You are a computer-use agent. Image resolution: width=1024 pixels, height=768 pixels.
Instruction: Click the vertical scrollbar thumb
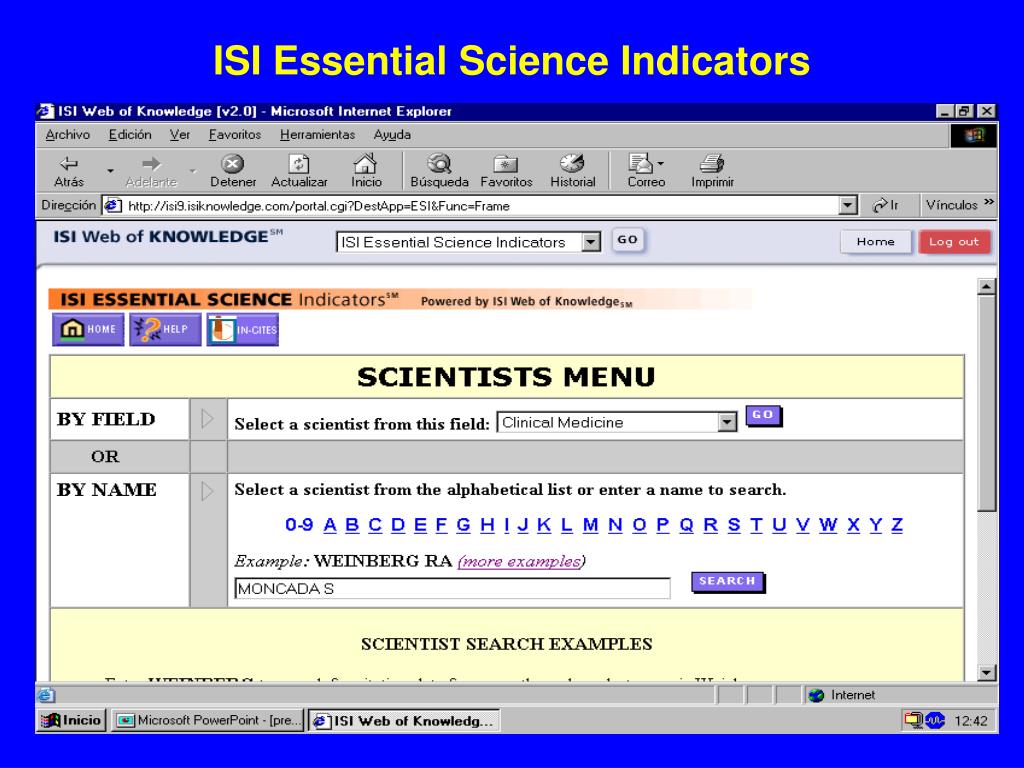[x=986, y=402]
